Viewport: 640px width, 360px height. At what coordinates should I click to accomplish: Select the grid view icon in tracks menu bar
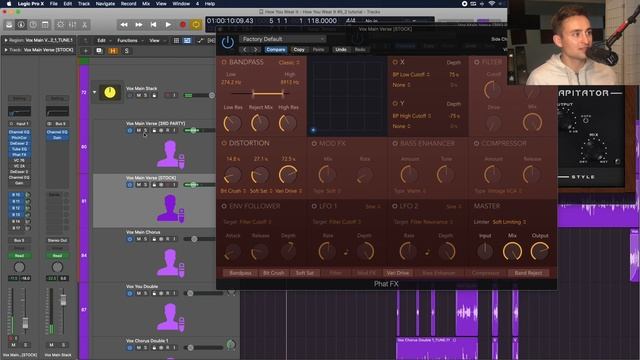click(x=176, y=40)
